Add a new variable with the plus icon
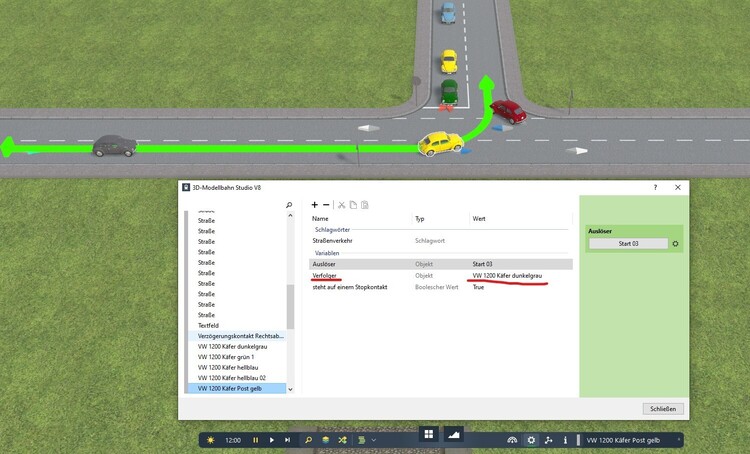The width and height of the screenshot is (750, 454). pos(314,205)
